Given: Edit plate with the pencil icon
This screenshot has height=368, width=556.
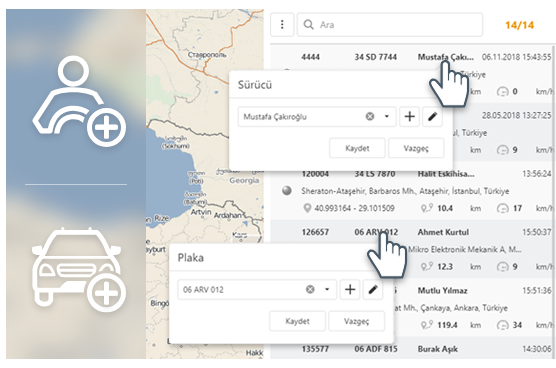Looking at the screenshot, I should tap(373, 290).
